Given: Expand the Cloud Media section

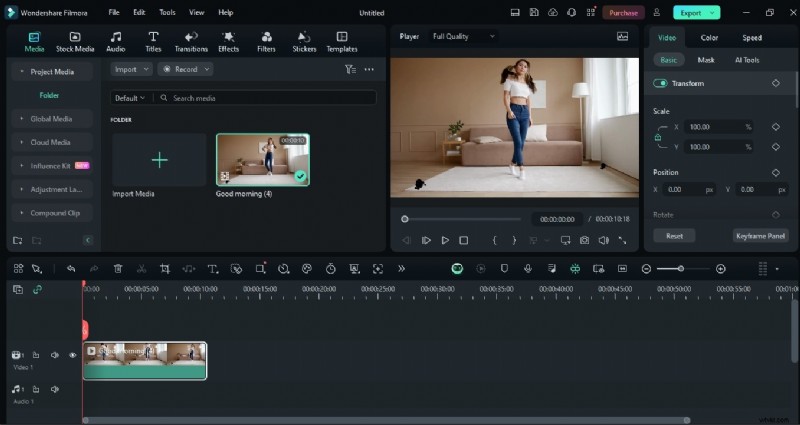Looking at the screenshot, I should point(52,142).
